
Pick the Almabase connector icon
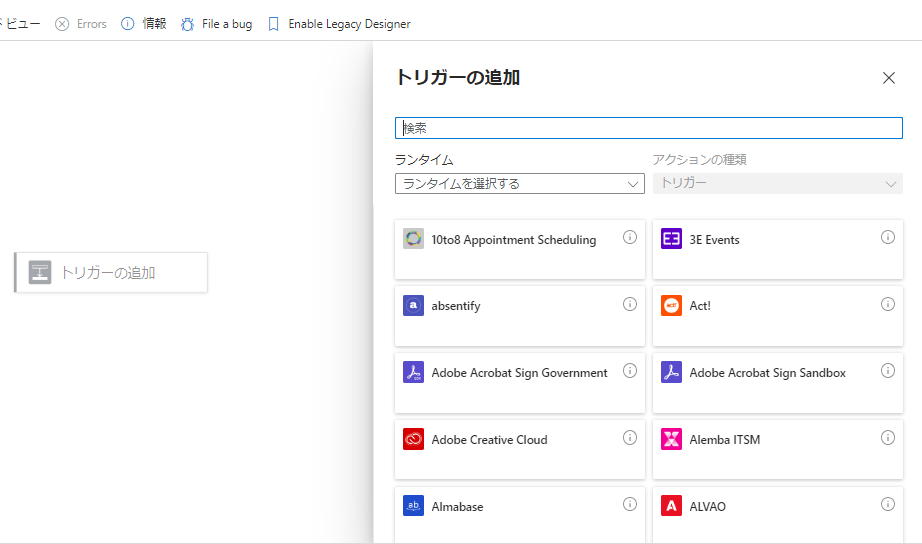pos(414,506)
